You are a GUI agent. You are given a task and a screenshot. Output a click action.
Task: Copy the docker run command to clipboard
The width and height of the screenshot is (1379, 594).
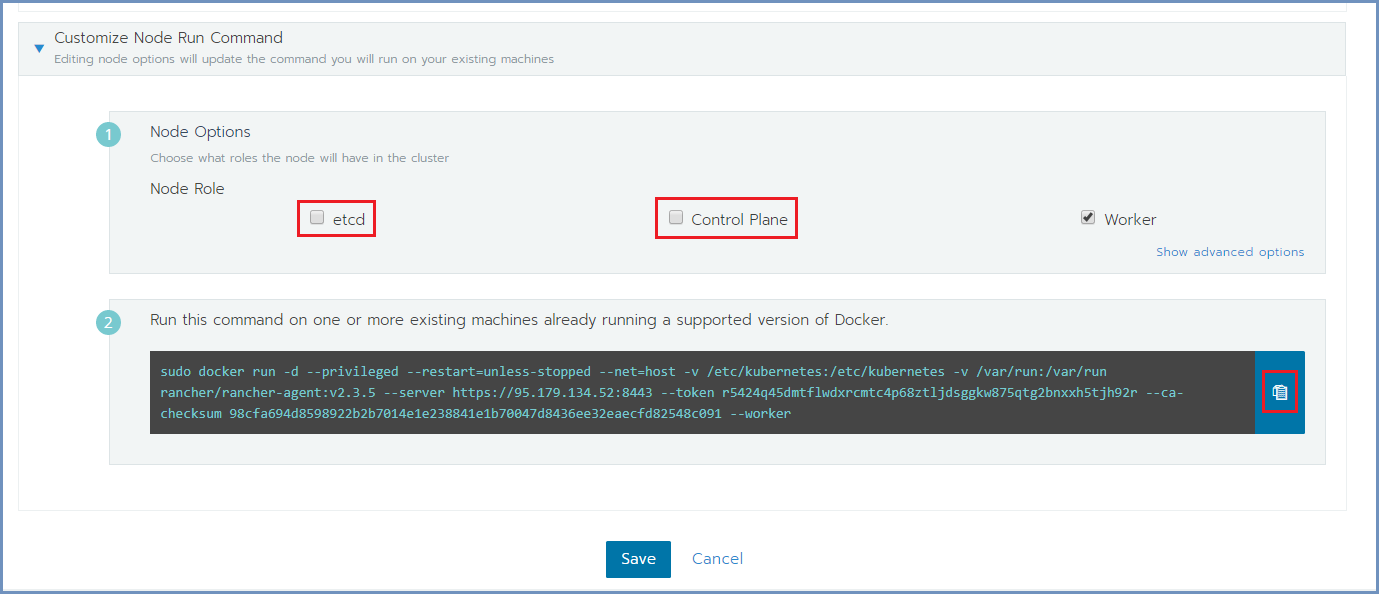(1279, 392)
